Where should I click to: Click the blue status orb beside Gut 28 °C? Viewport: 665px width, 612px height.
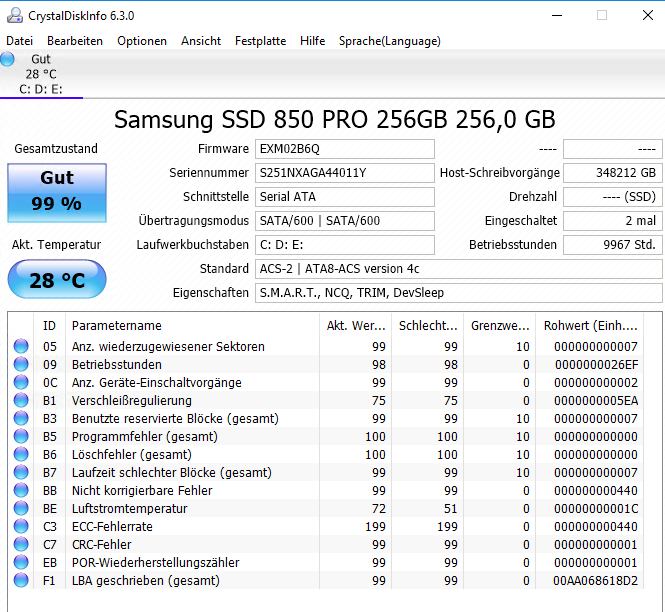pyautogui.click(x=7, y=59)
